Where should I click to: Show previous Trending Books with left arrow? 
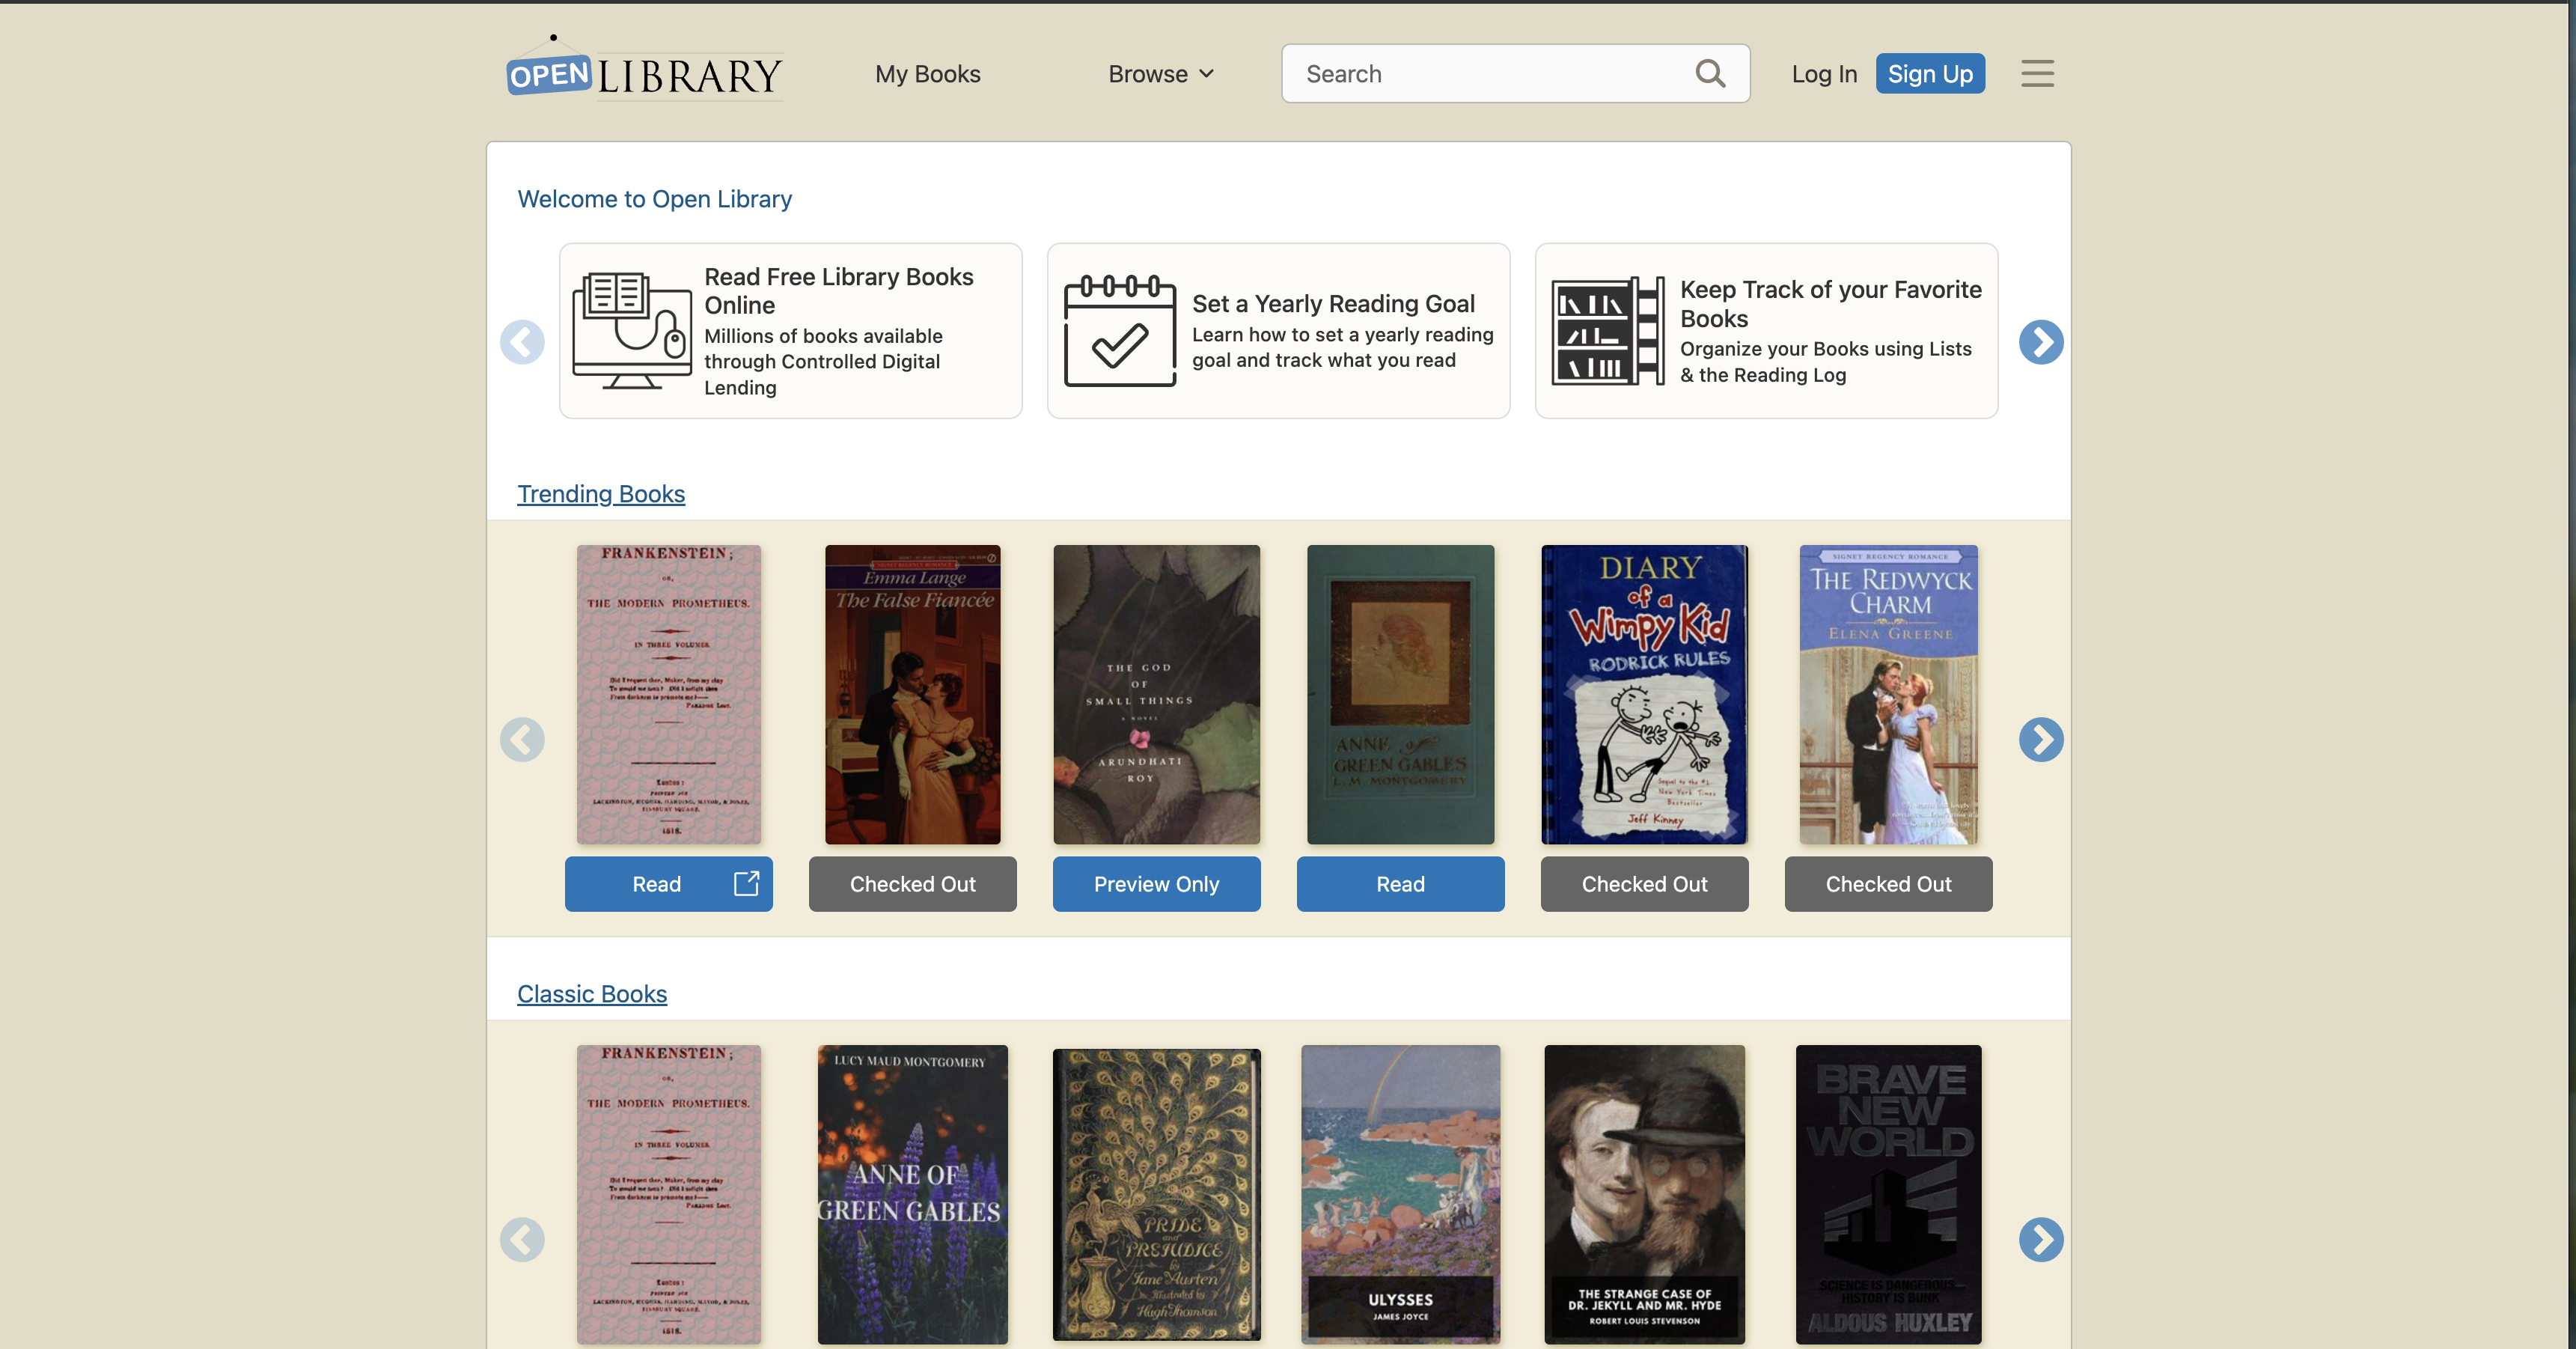tap(522, 740)
